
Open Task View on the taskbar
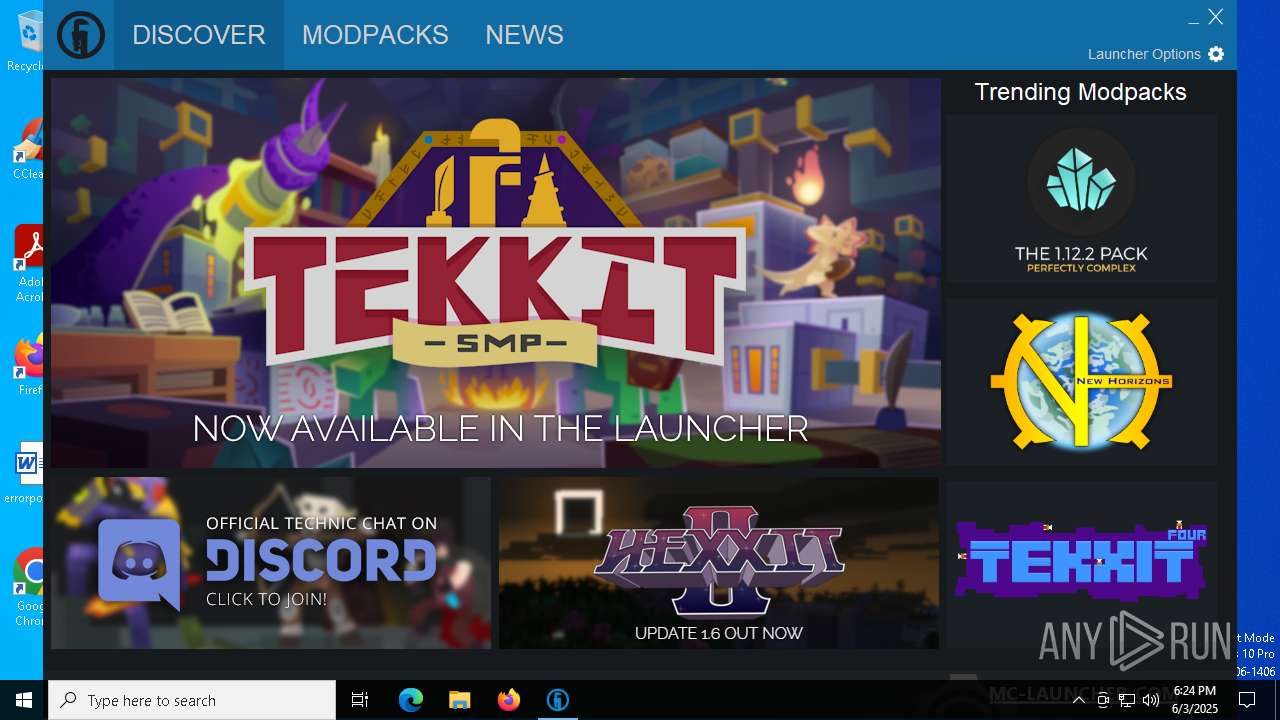click(360, 700)
